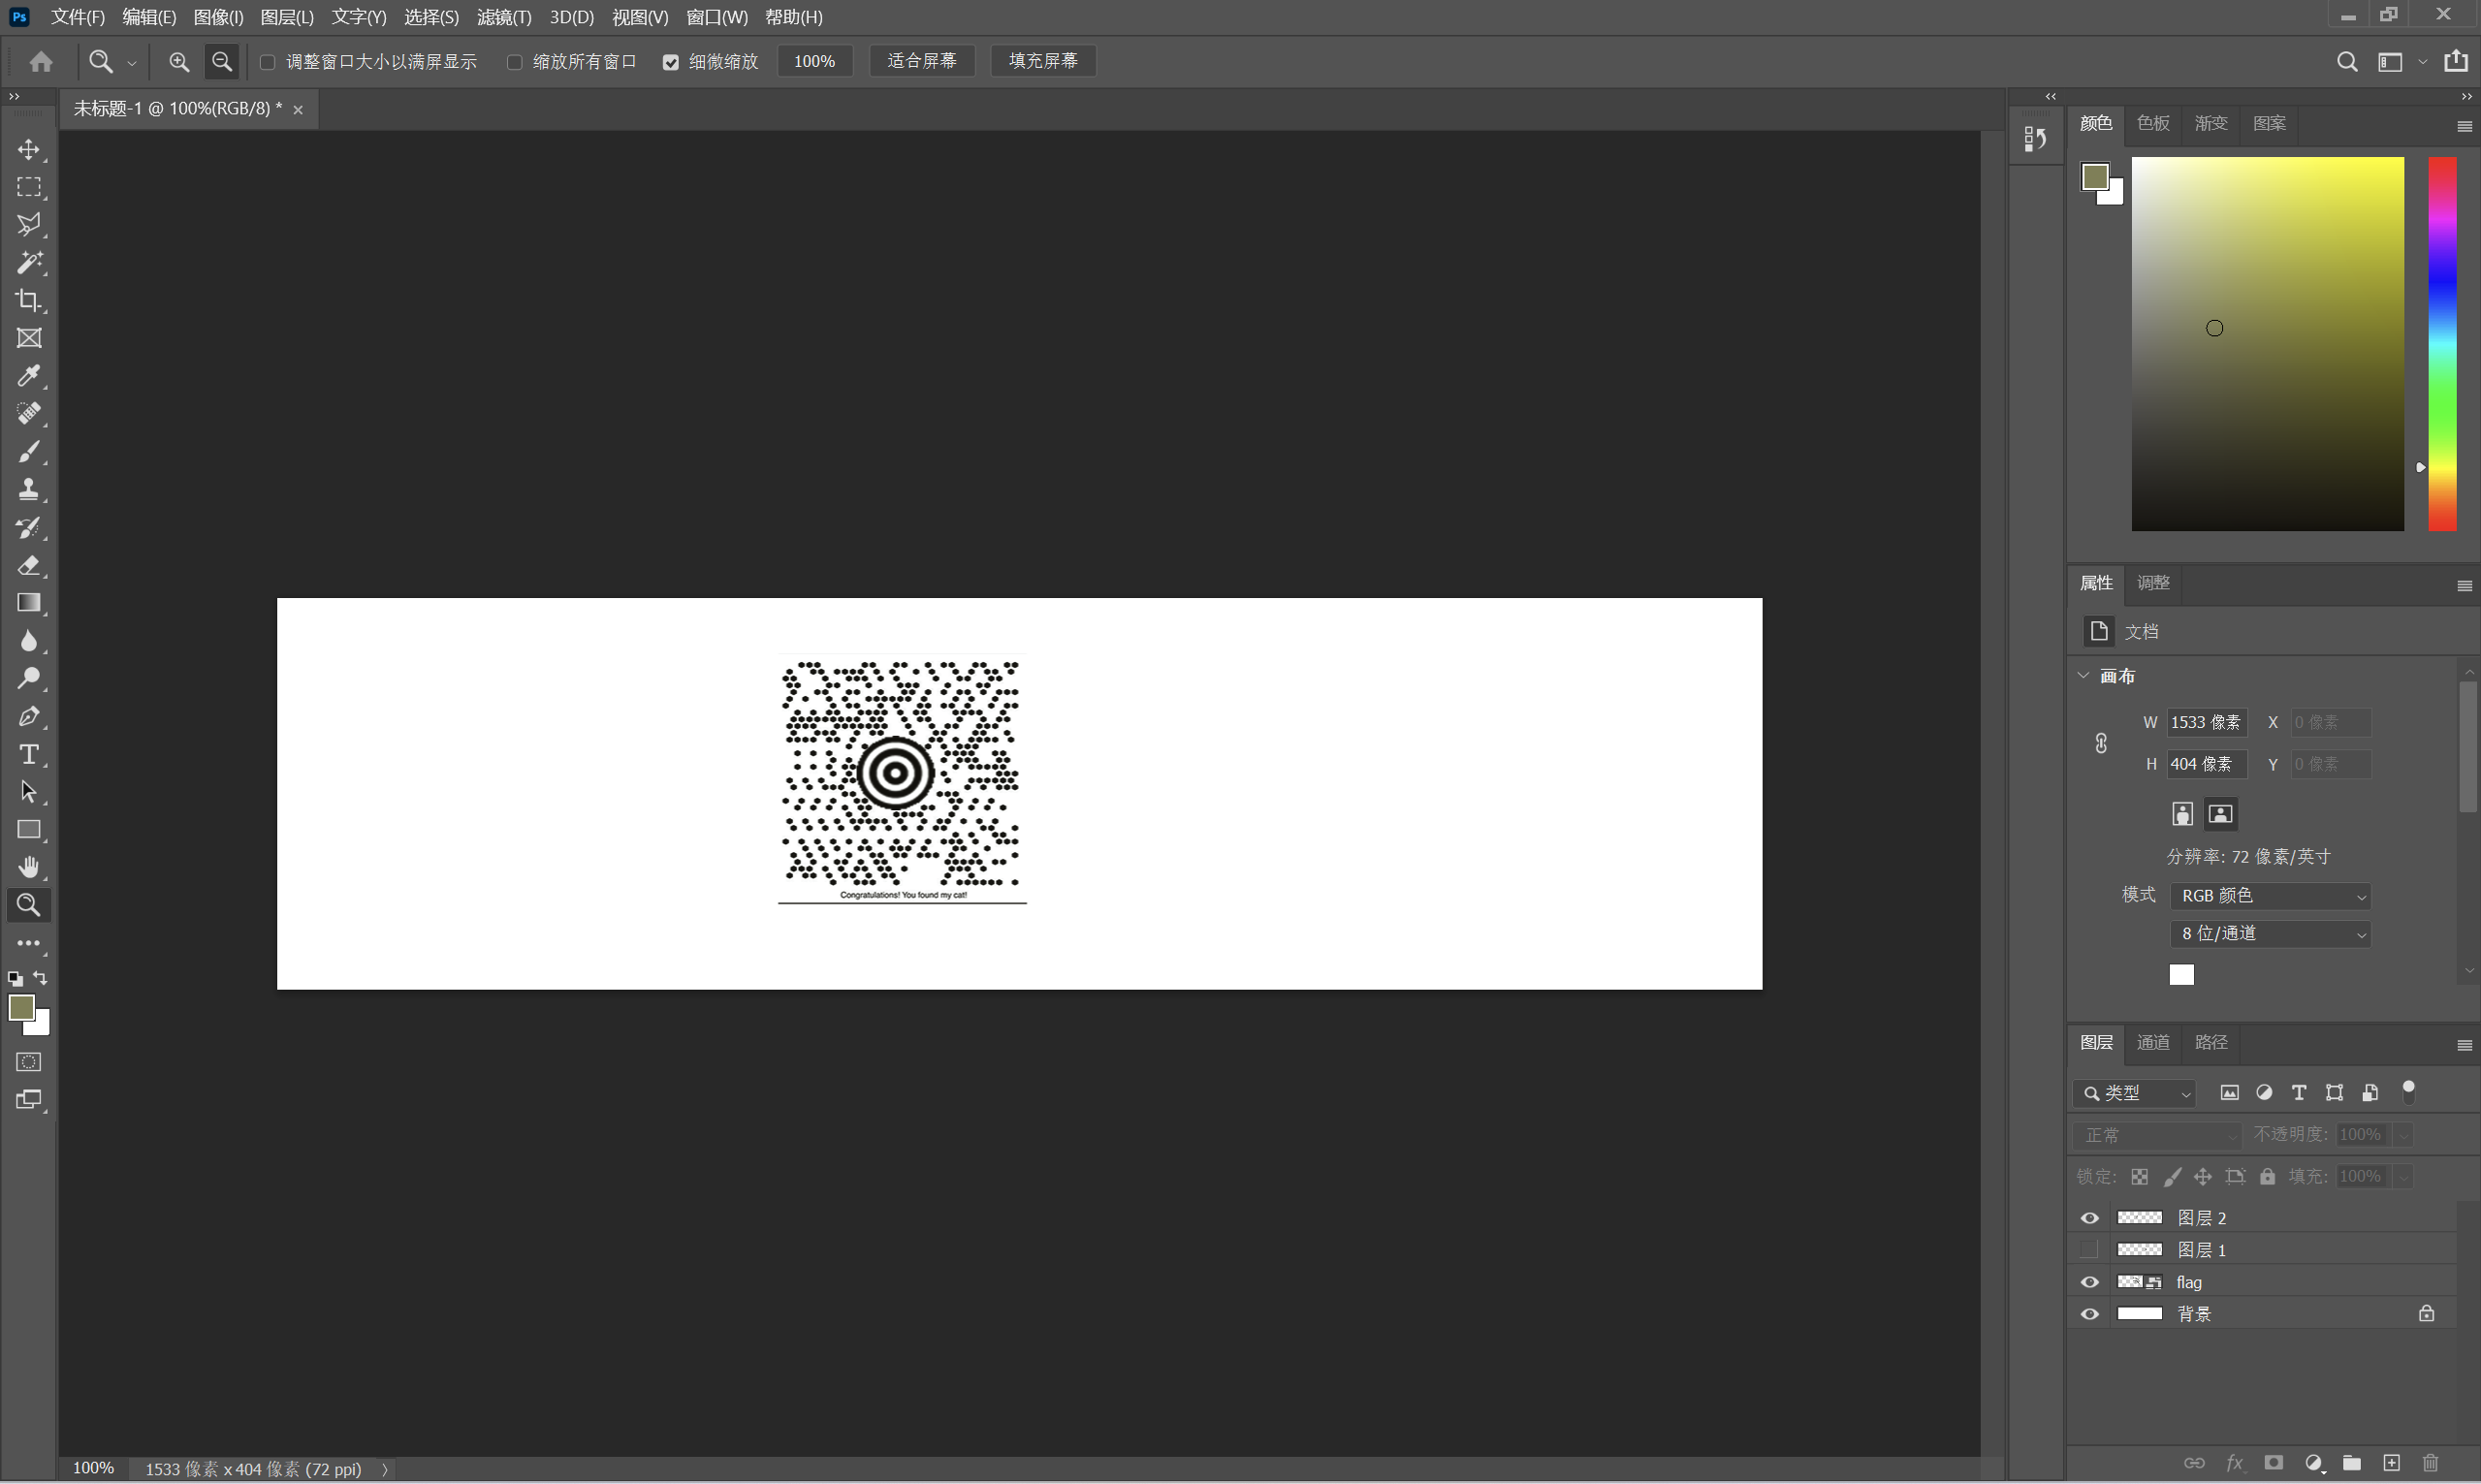Switch to the 路径 tab

[x=2211, y=1042]
